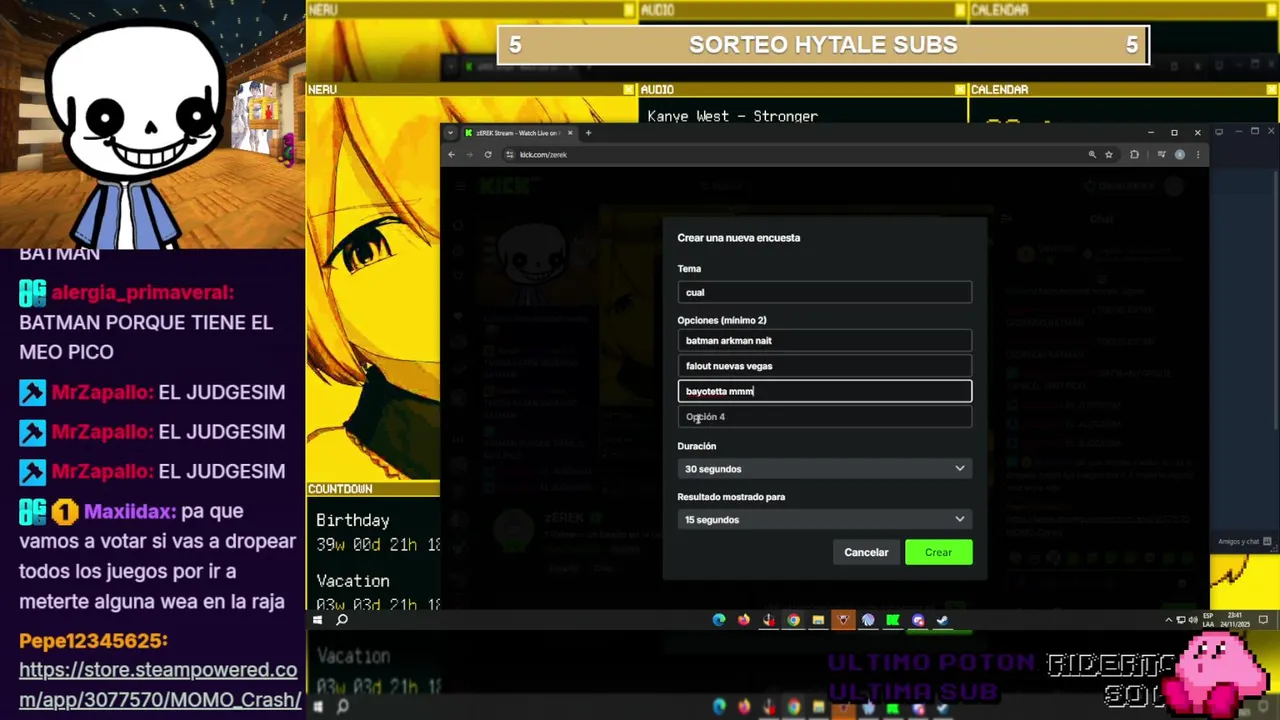Open the media controls icon in Chrome toolbar

(x=1161, y=154)
